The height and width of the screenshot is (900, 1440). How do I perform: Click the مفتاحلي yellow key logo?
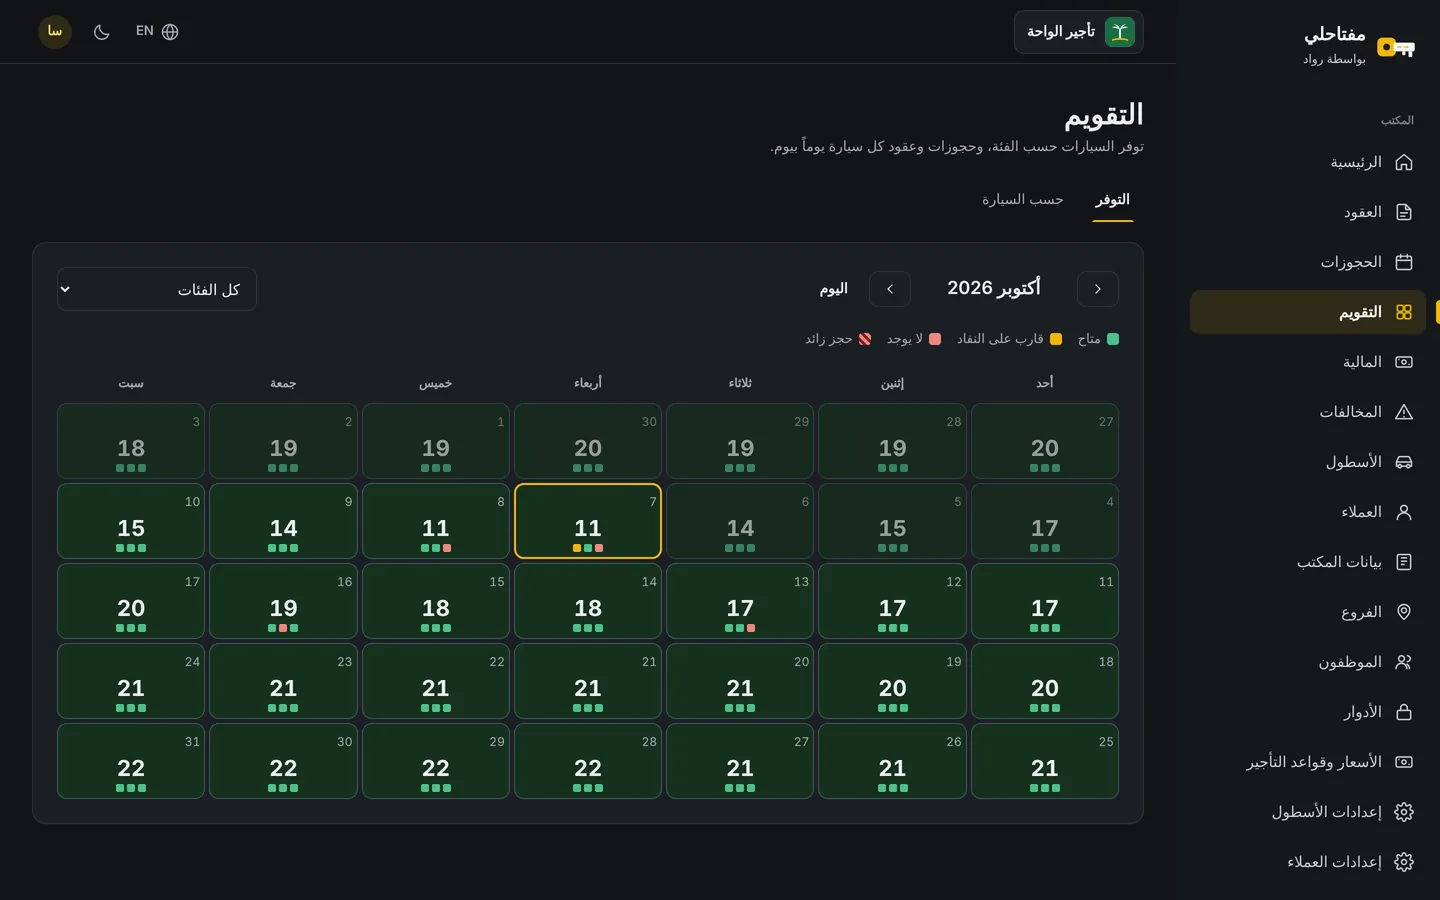coord(1396,47)
